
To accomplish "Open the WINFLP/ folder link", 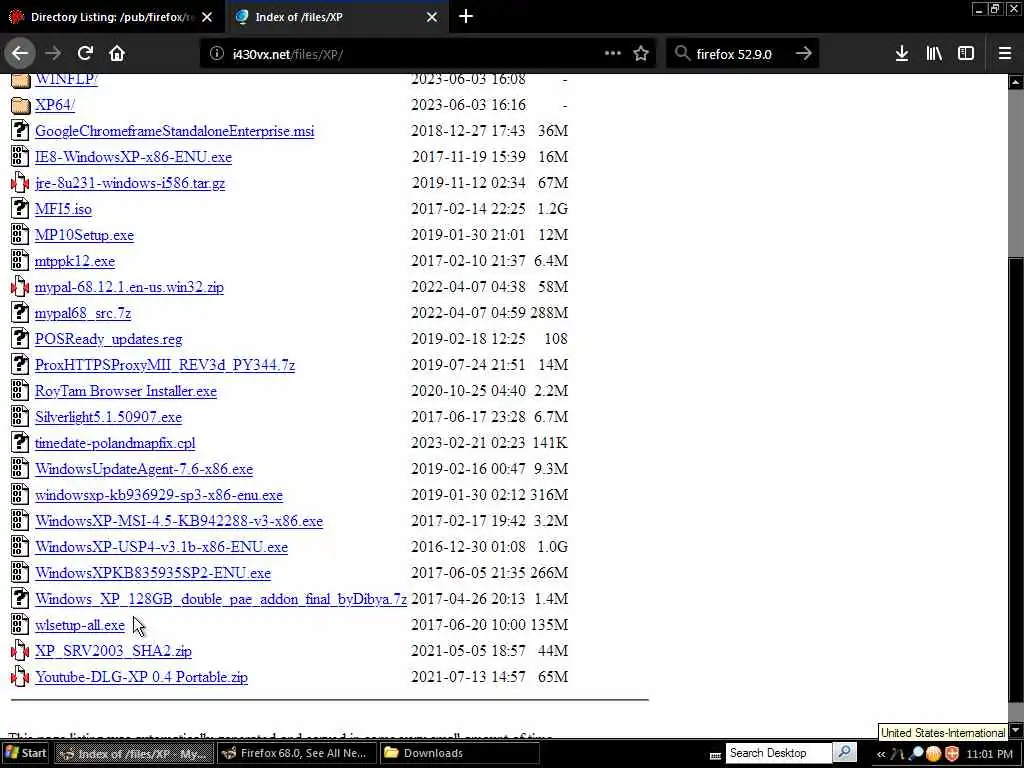I will click(66, 79).
